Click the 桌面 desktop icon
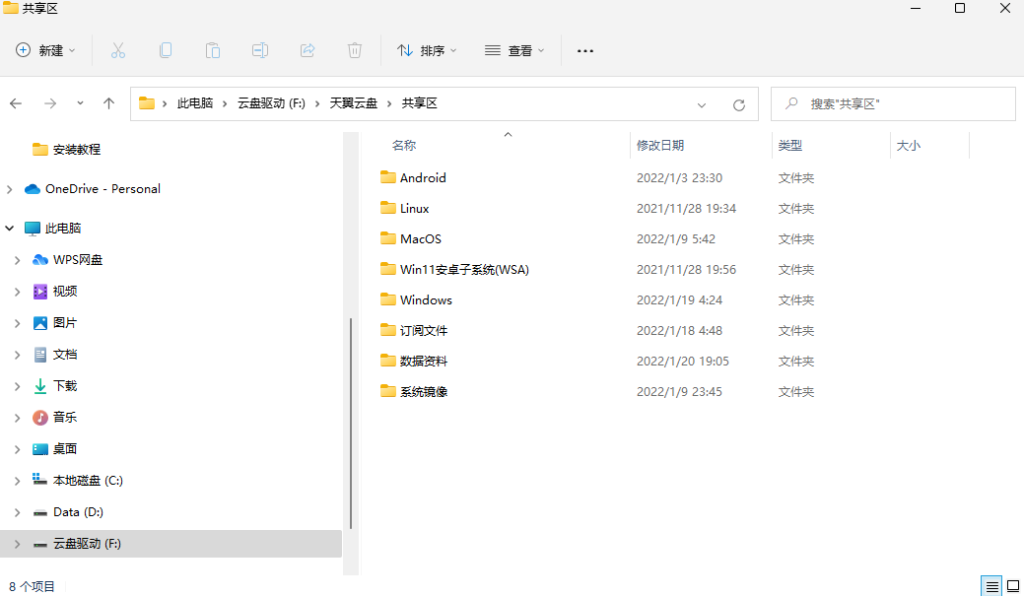The image size is (1024, 596). click(40, 449)
